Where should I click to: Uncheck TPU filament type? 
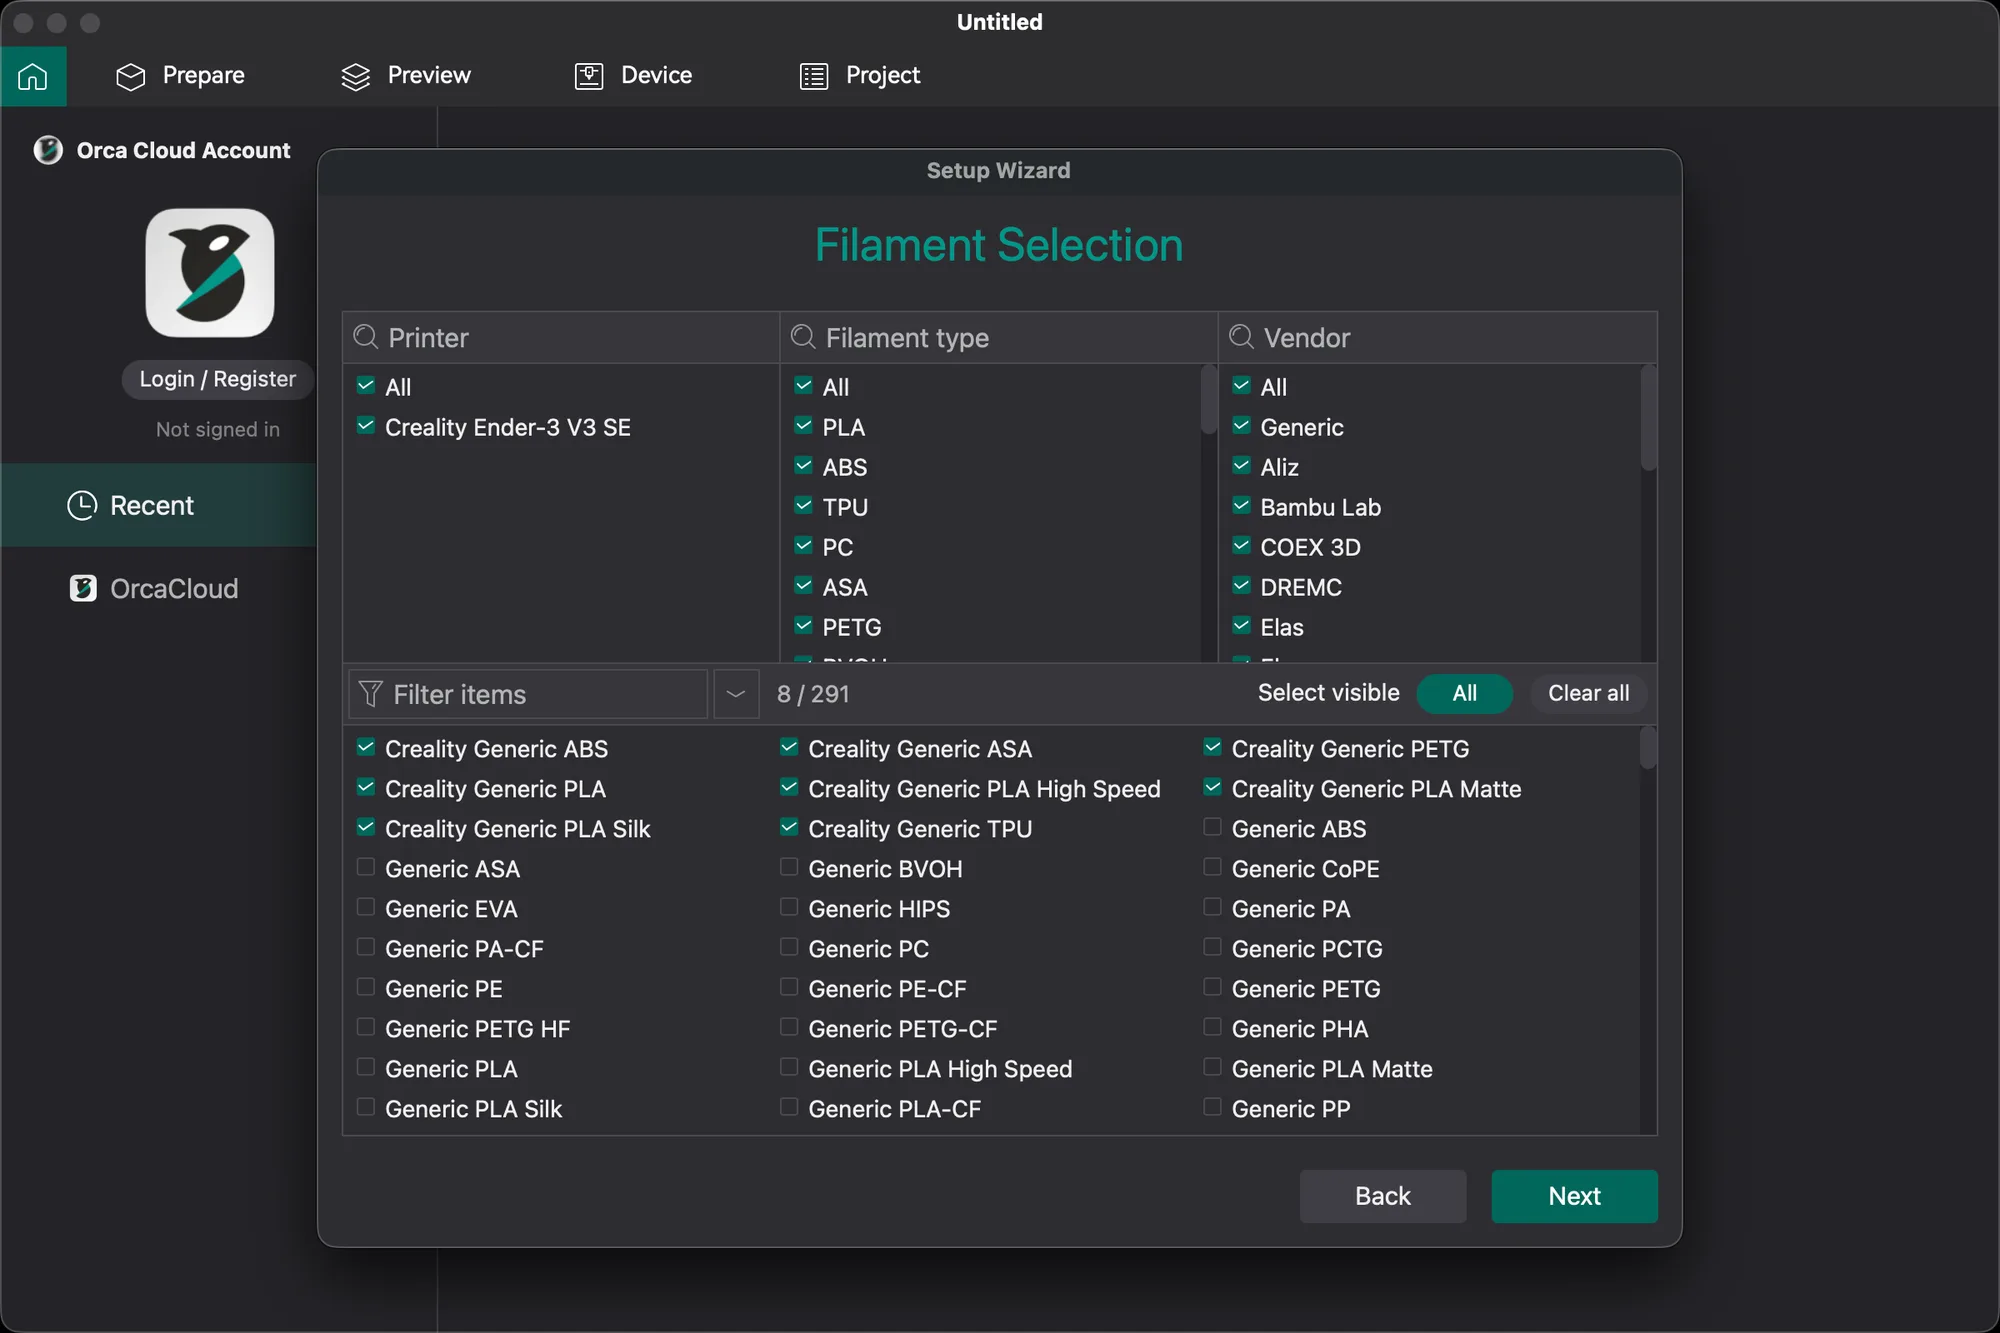[803, 506]
